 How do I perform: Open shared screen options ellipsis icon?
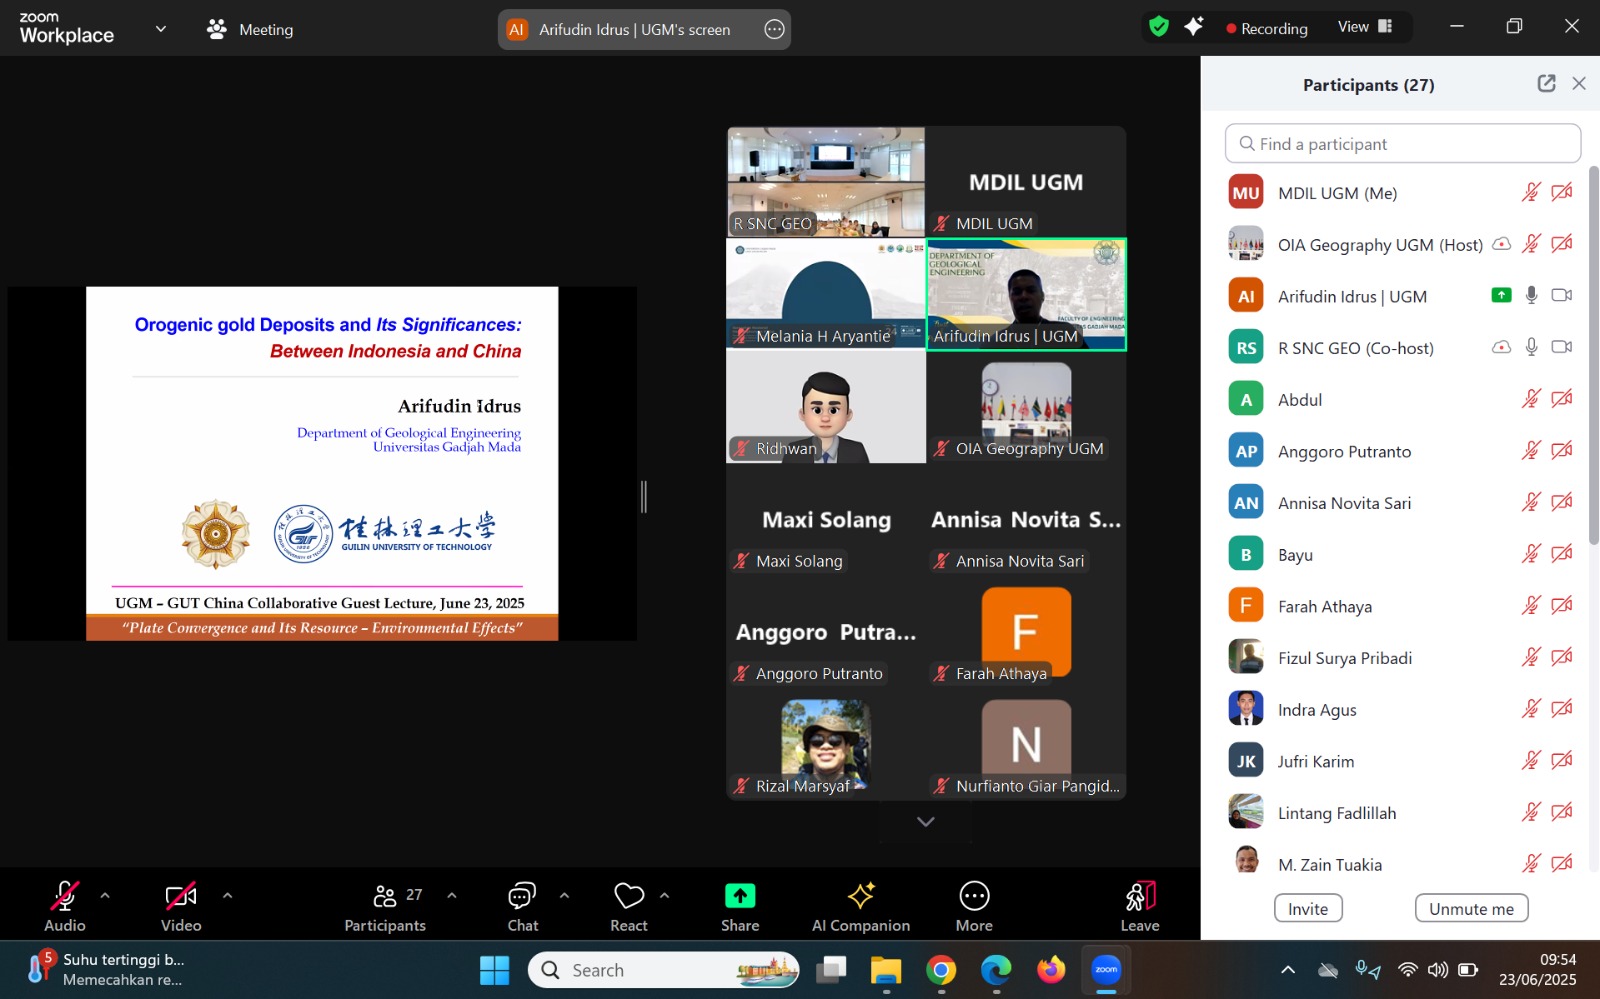pyautogui.click(x=774, y=29)
